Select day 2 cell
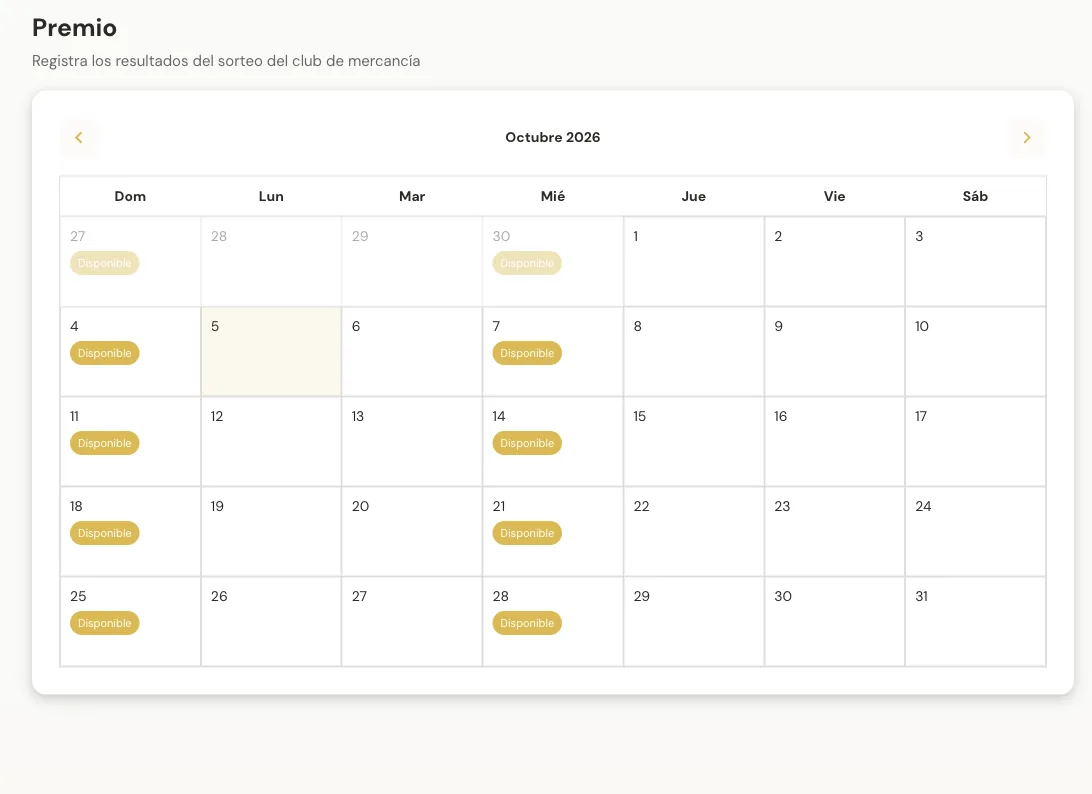Image resolution: width=1092 pixels, height=794 pixels. pyautogui.click(x=834, y=261)
